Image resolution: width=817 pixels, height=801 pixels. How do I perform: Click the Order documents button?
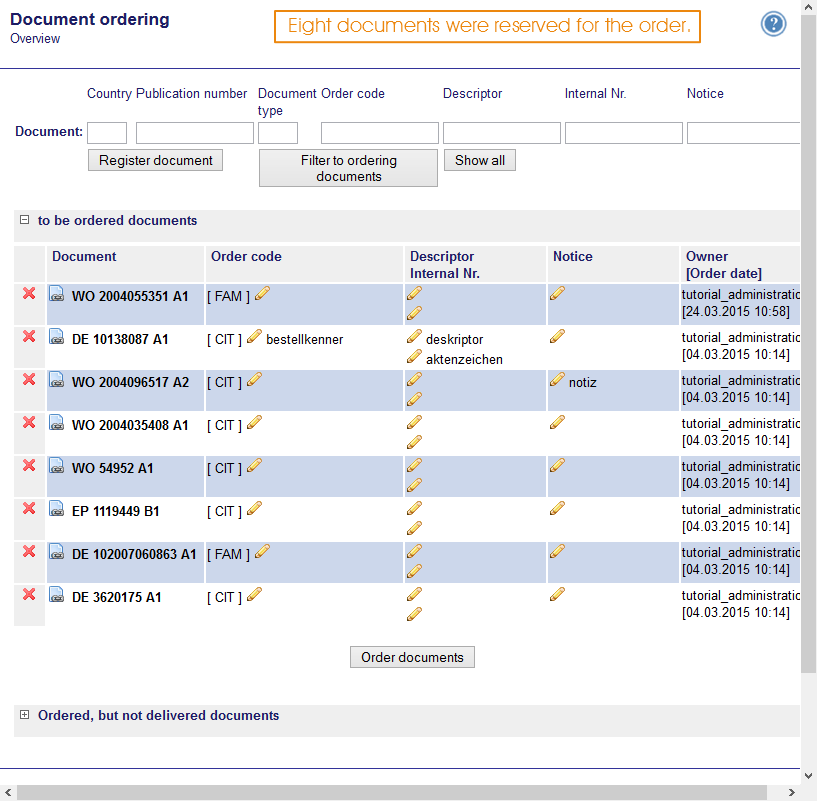coord(412,657)
